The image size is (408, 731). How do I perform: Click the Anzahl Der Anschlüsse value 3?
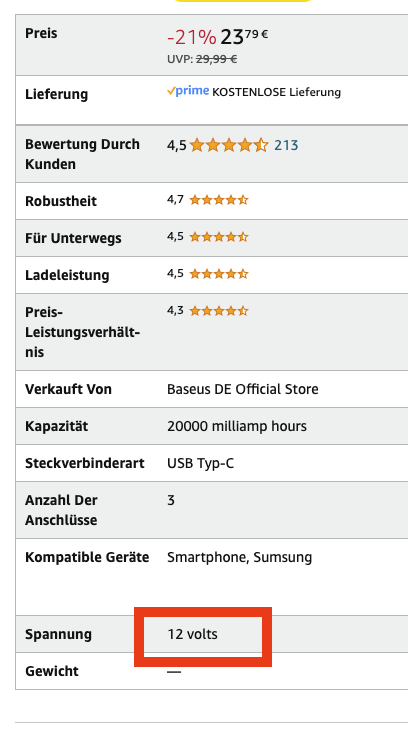(171, 500)
